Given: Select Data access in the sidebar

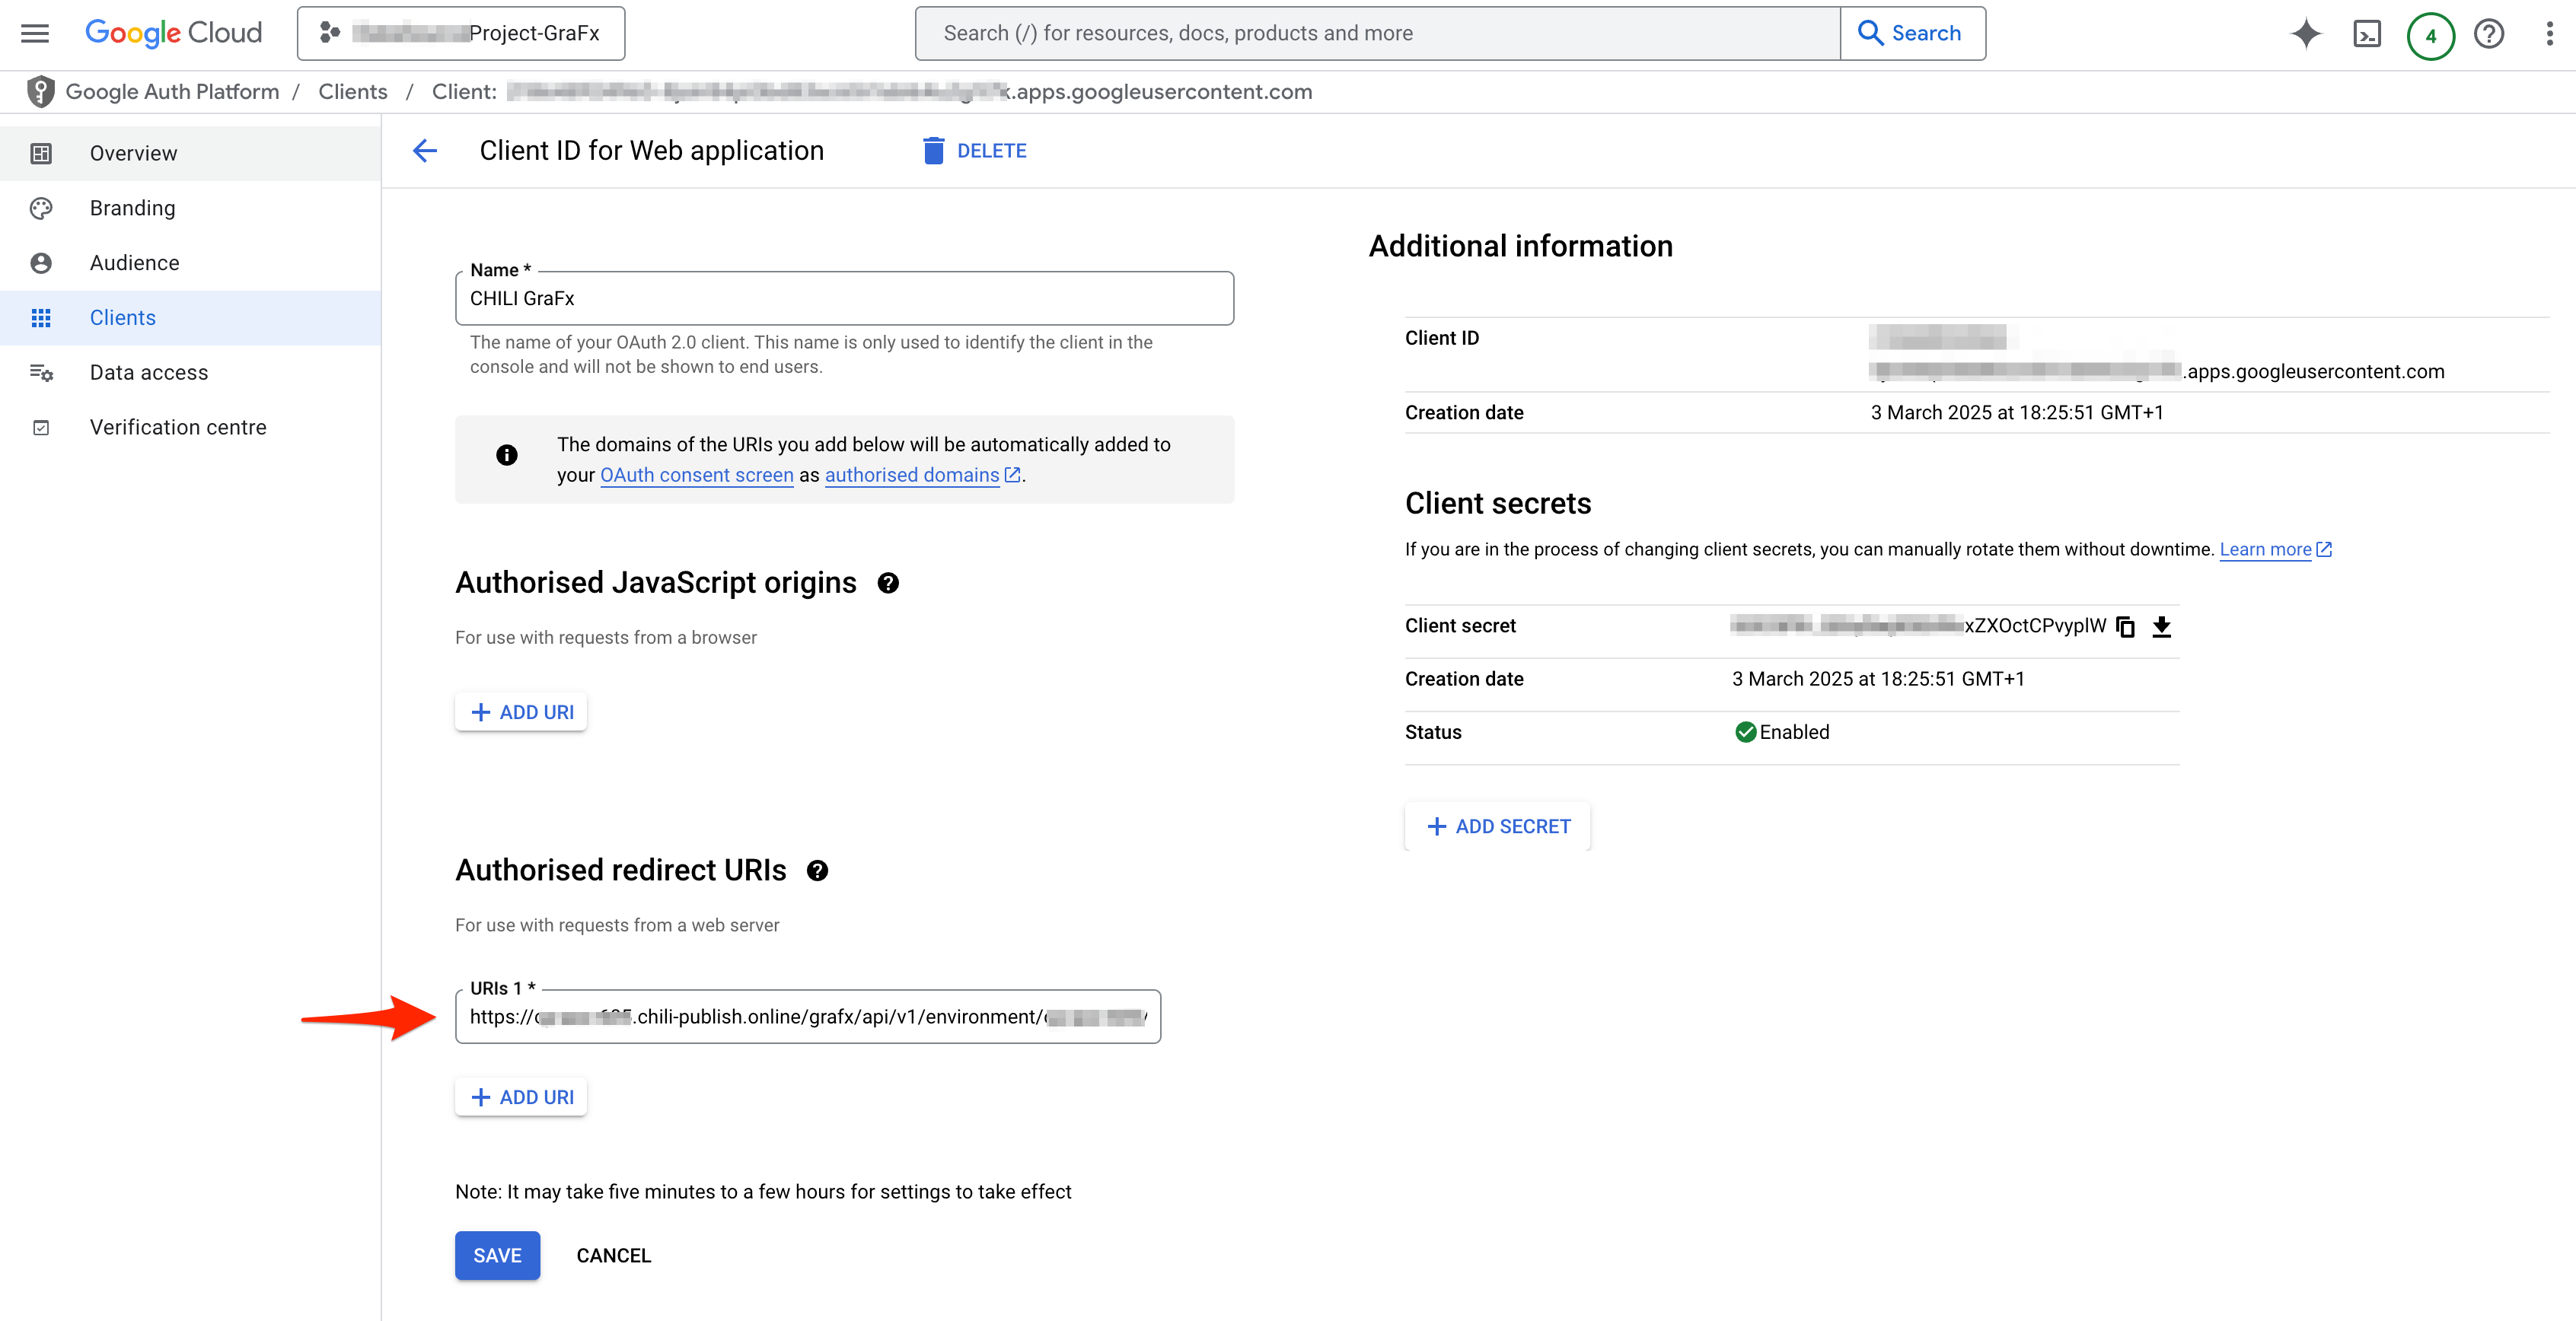Looking at the screenshot, I should (x=190, y=372).
